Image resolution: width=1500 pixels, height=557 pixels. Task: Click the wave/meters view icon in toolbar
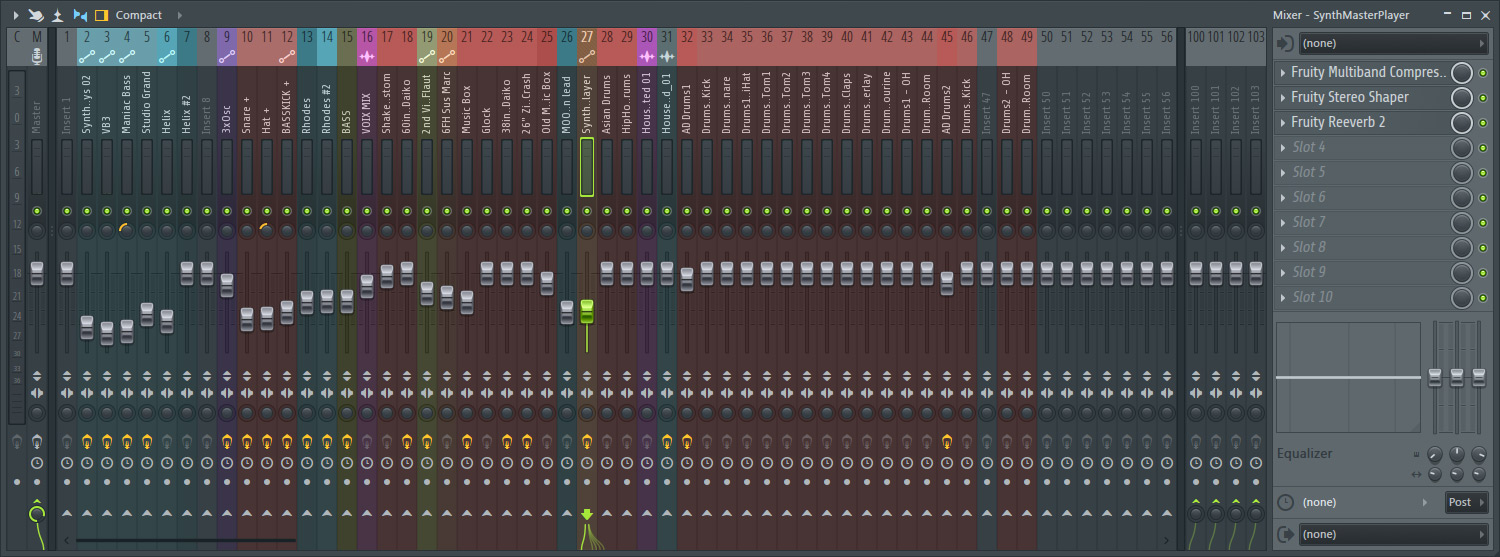(58, 15)
